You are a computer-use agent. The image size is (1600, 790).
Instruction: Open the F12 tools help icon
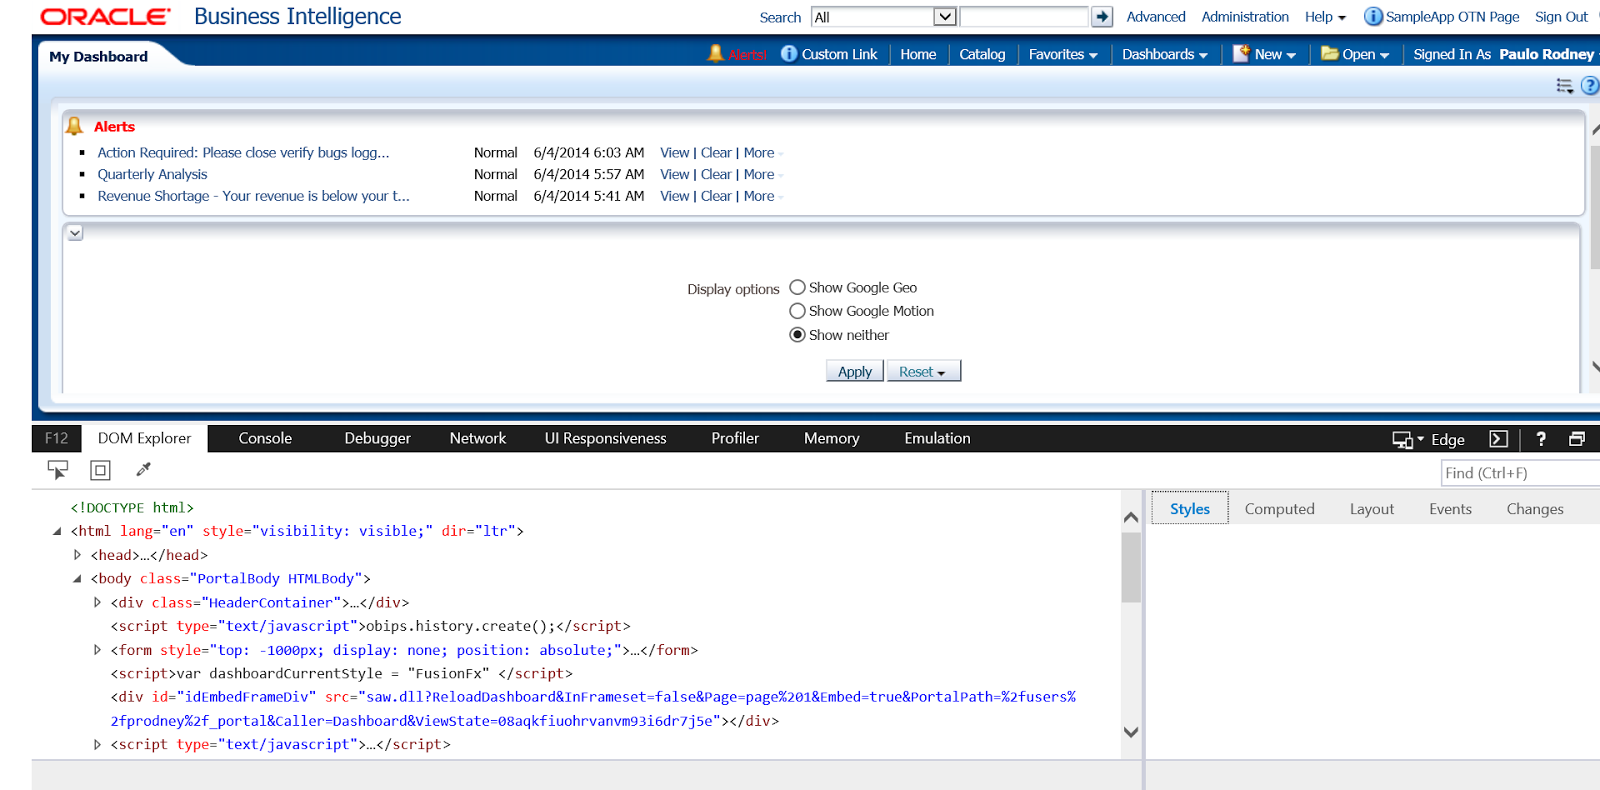point(1541,439)
